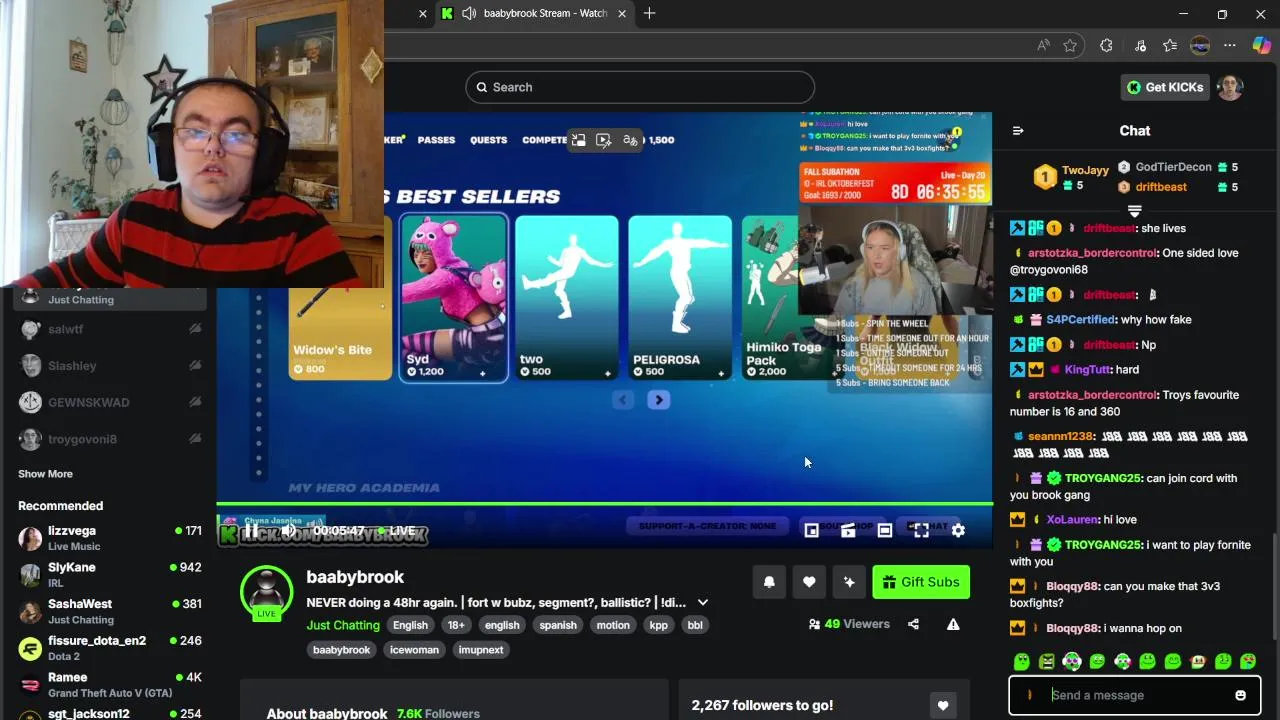This screenshot has width=1280, height=720.
Task: Open Ramee recommended channel
Action: point(108,685)
